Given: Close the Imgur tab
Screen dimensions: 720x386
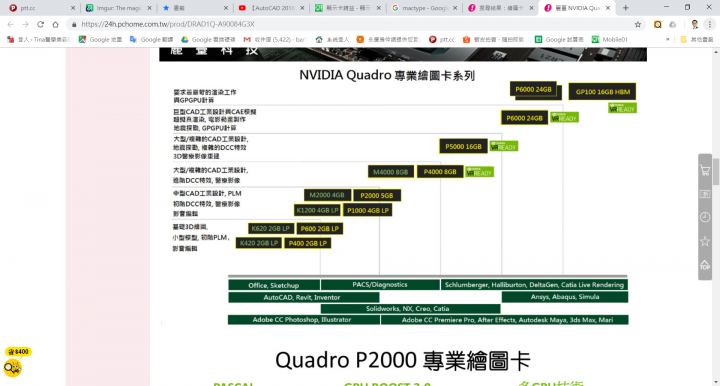Looking at the screenshot, I should (x=149, y=8).
